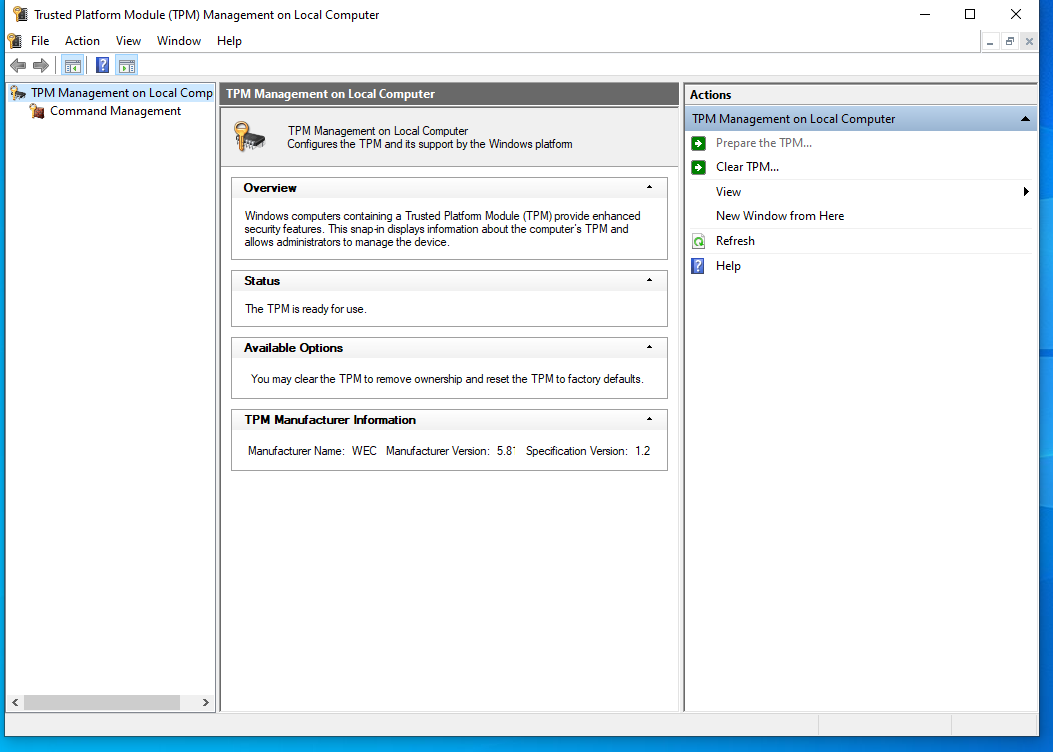Open the Action menu

(82, 41)
